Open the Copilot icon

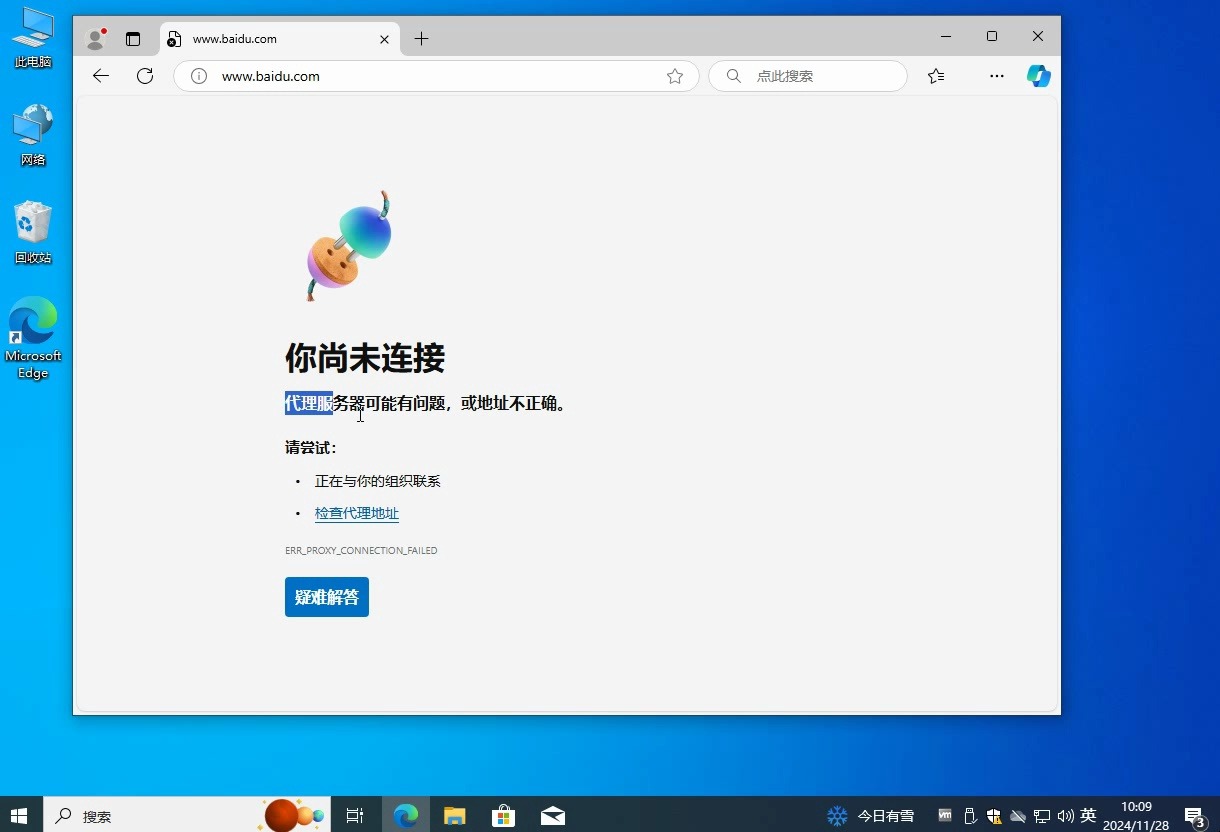(1039, 76)
